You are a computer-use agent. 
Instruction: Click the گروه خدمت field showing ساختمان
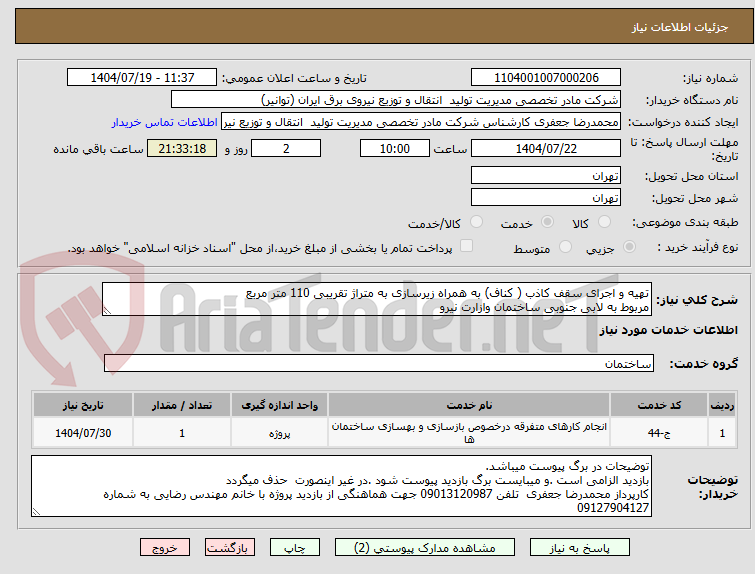[x=378, y=364]
